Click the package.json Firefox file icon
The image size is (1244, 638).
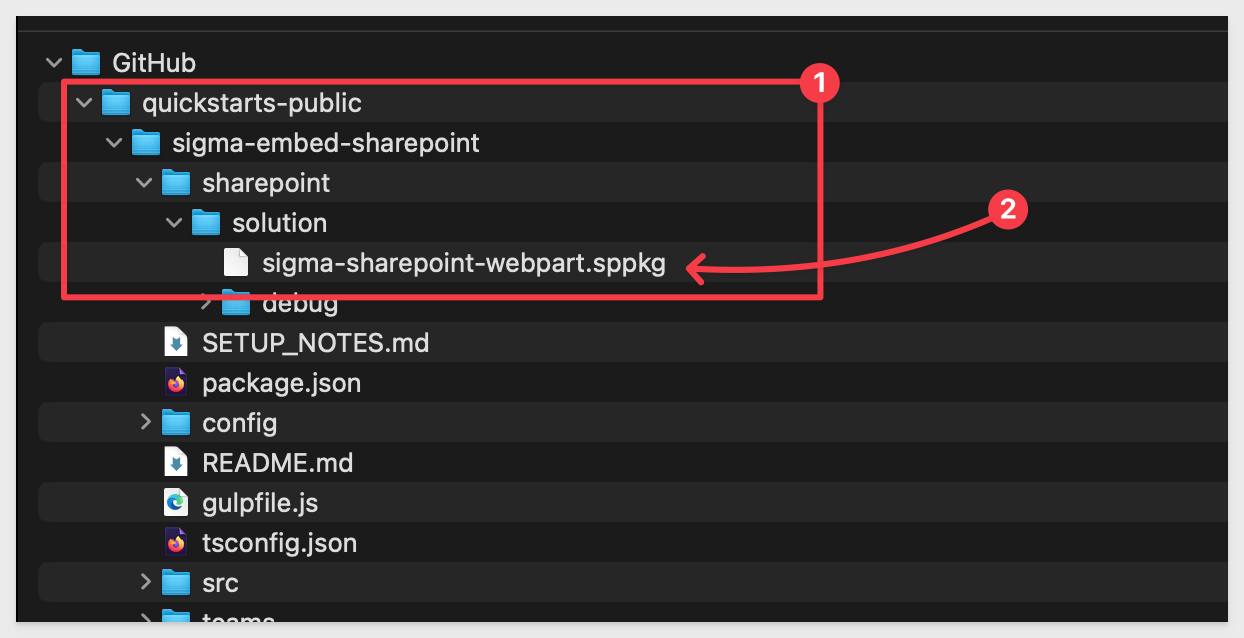coord(176,383)
